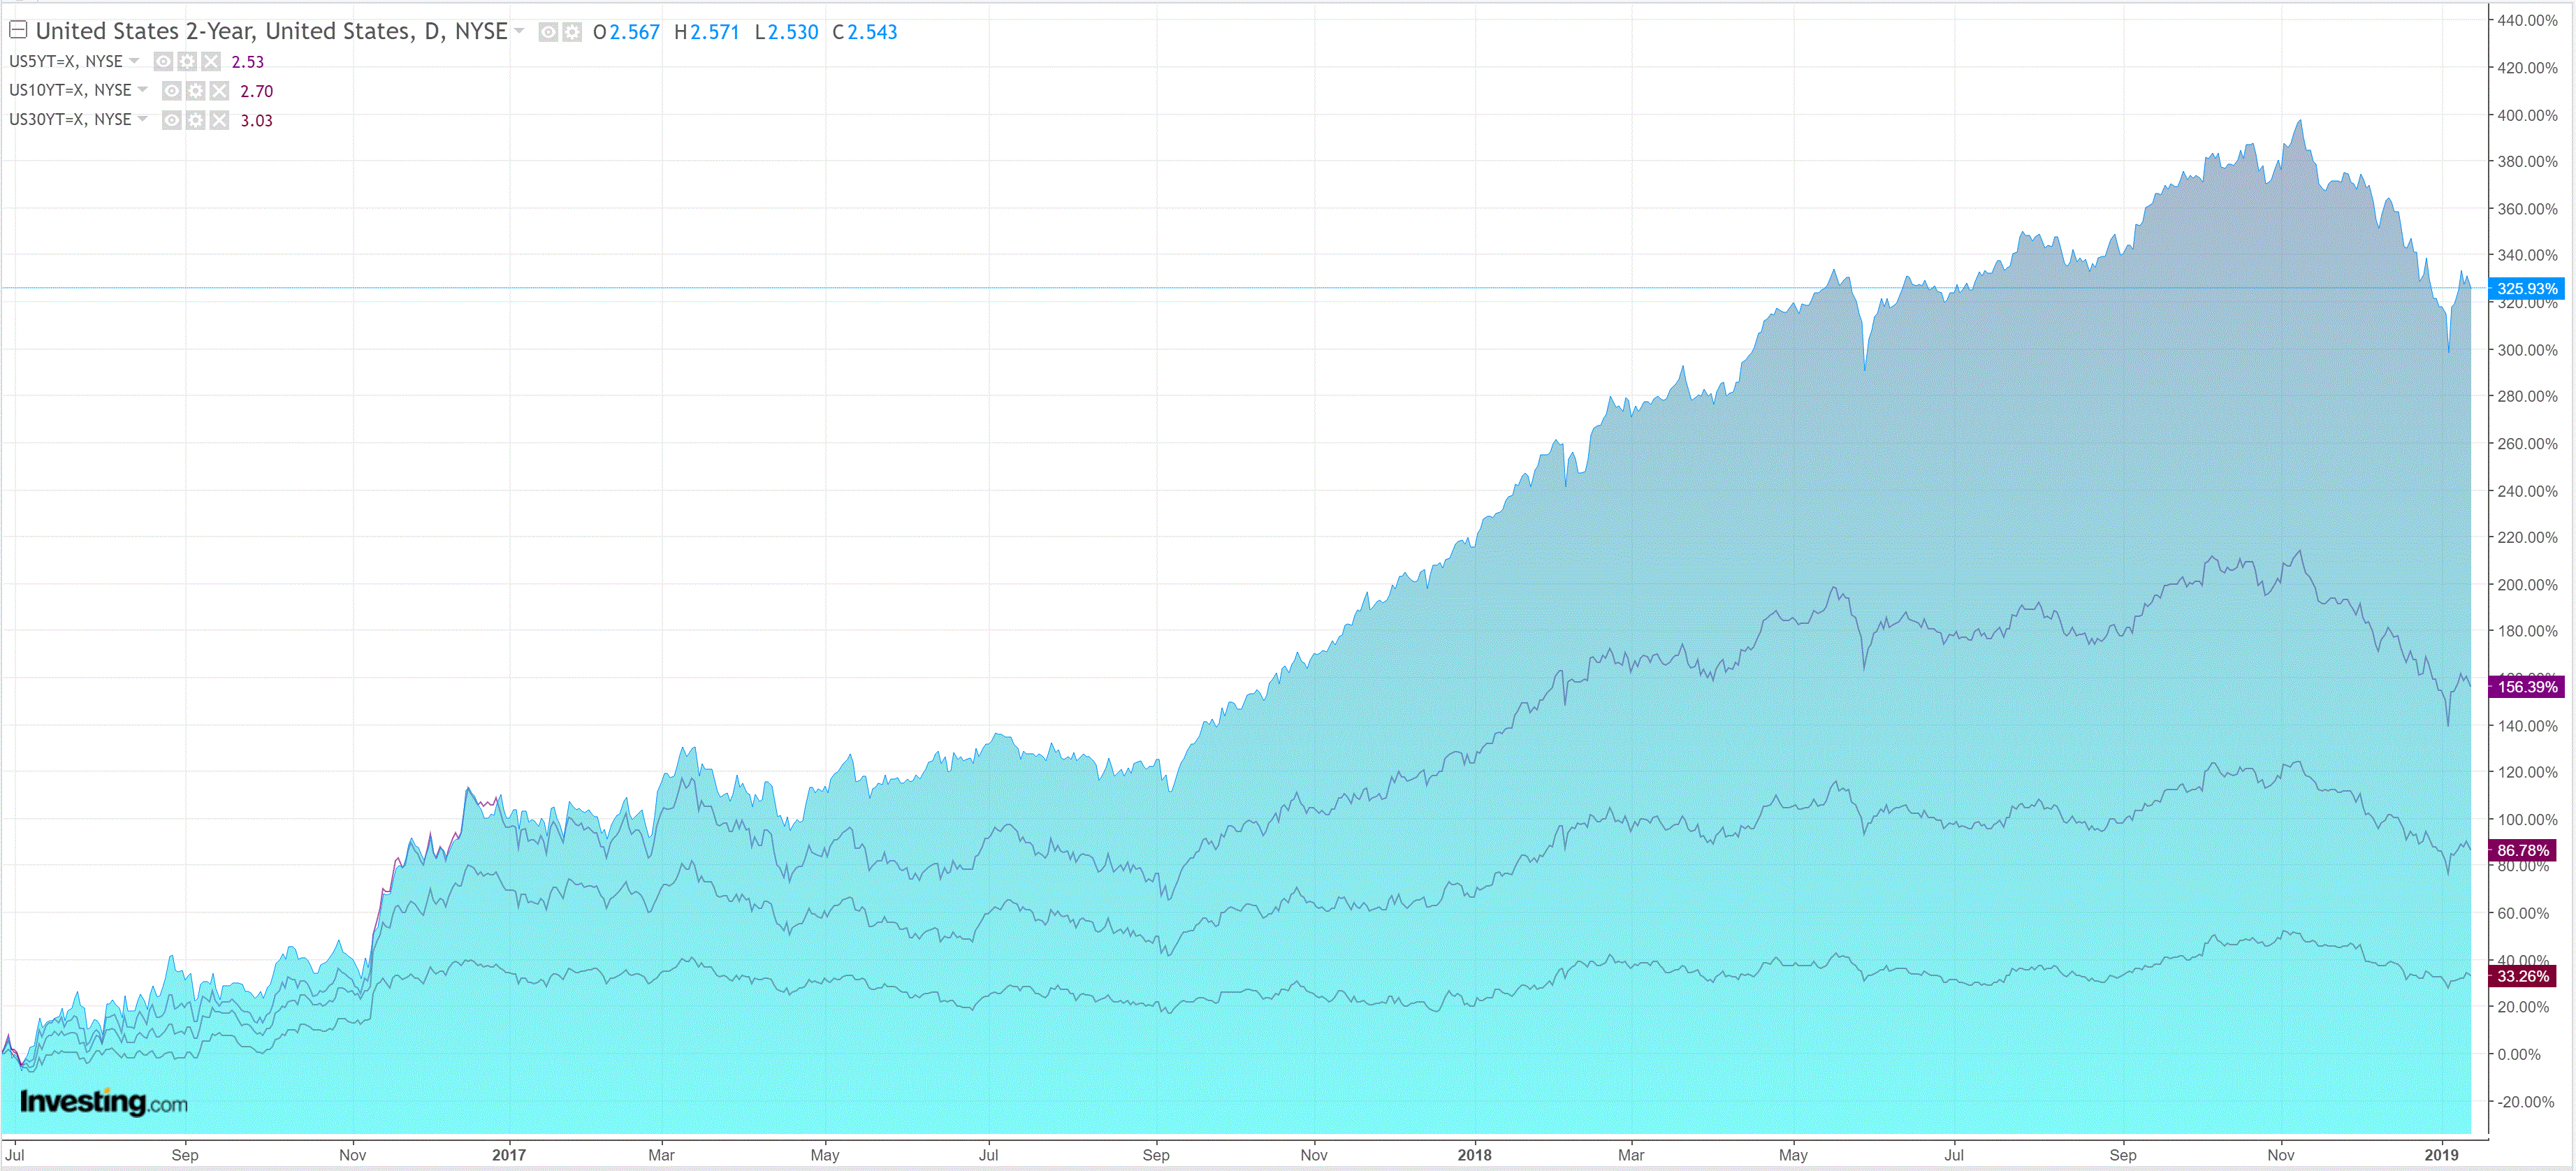Click the Investing.com logo link
This screenshot has height=1171, width=2576.
[103, 1102]
